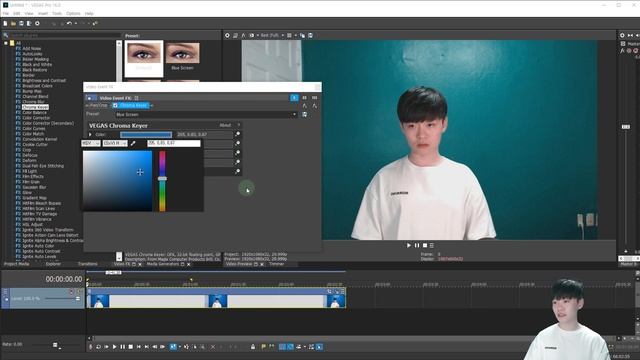Viewport: 640px width, 360px height.
Task: Click Stop button in timeline transport bar
Action: coord(131,347)
